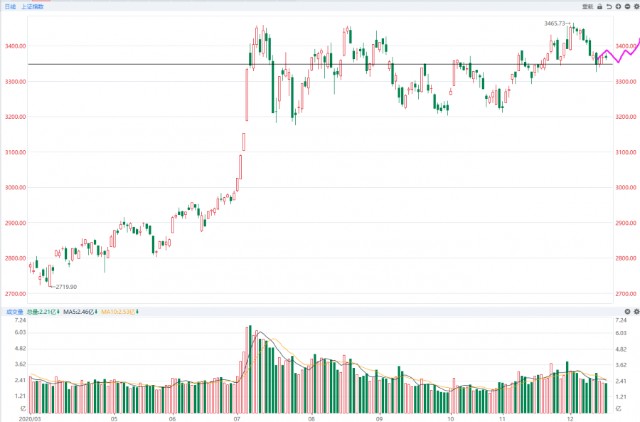Viewport: 640px width, 422px height.
Task: Expand the MA5 indicator dropdown arrow
Action: click(93, 312)
